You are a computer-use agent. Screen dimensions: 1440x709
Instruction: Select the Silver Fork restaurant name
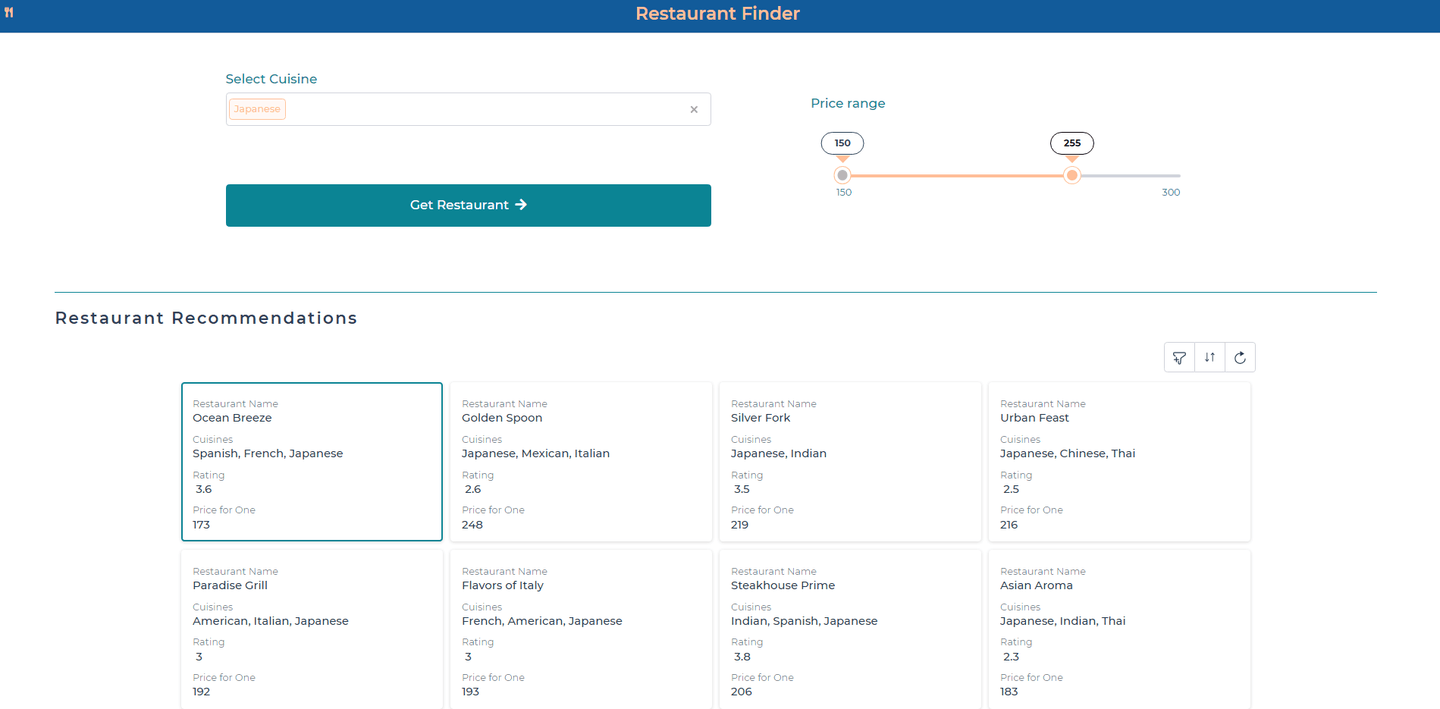pyautogui.click(x=761, y=418)
